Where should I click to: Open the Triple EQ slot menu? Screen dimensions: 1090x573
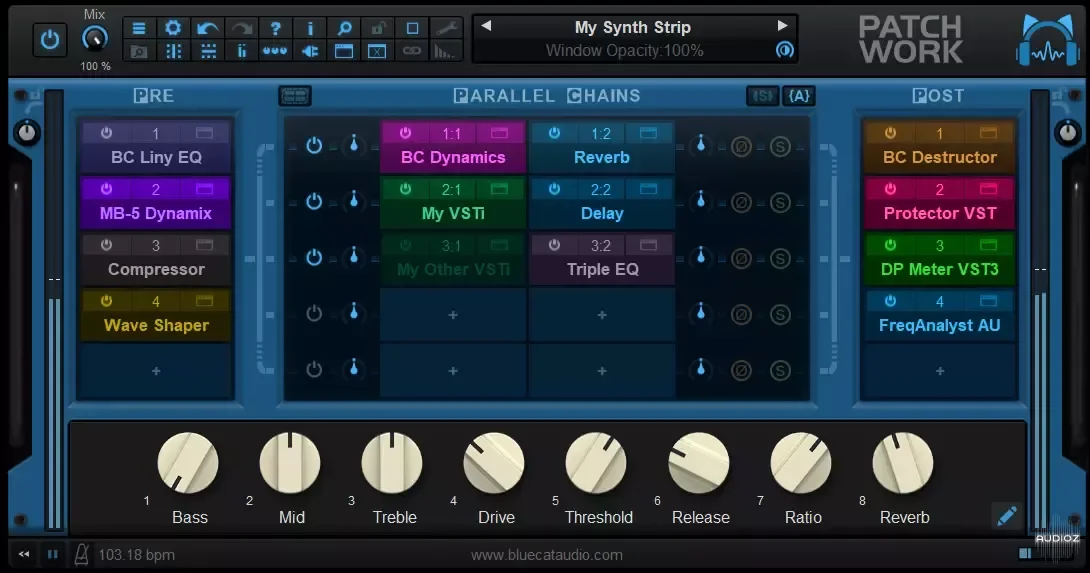click(x=603, y=270)
